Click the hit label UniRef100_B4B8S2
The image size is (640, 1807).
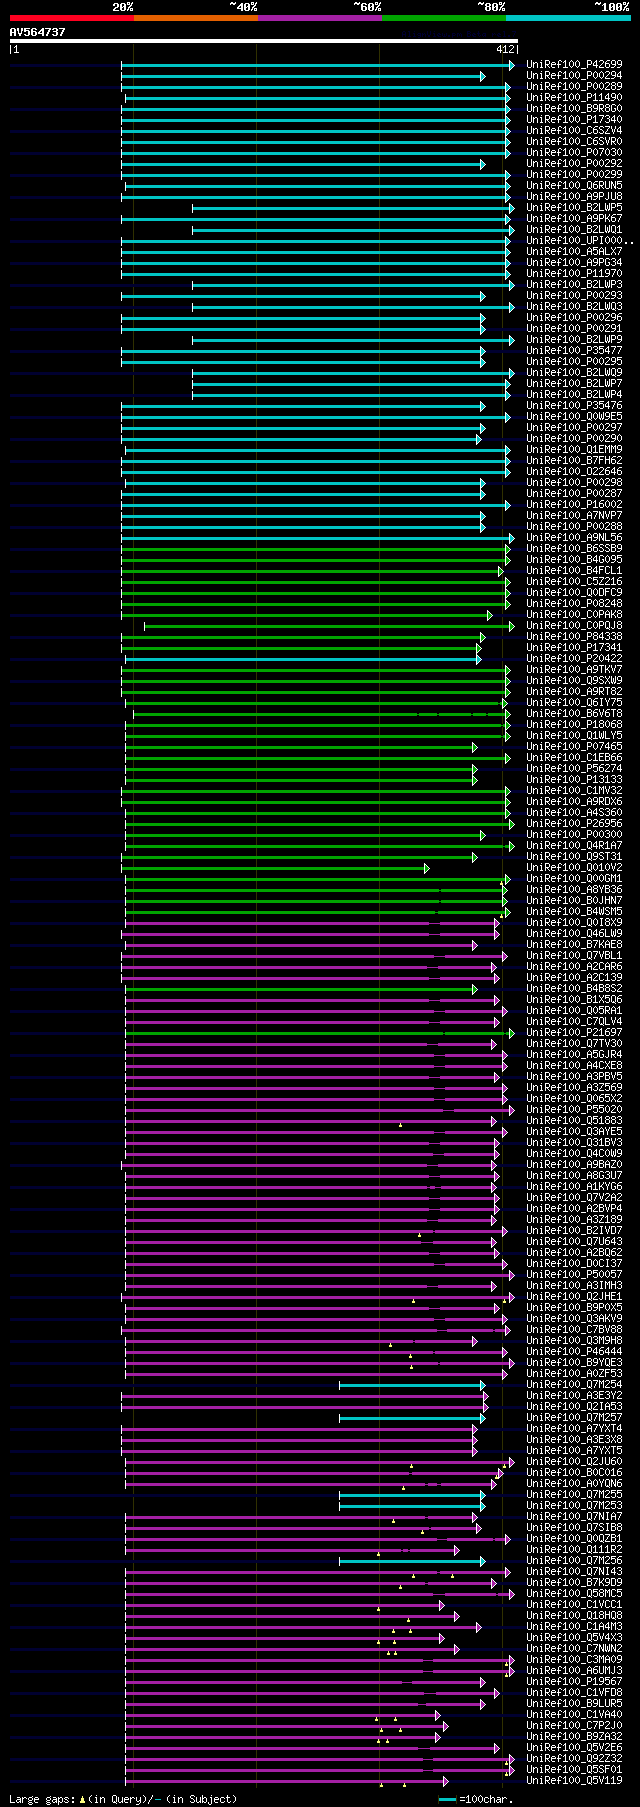(574, 989)
